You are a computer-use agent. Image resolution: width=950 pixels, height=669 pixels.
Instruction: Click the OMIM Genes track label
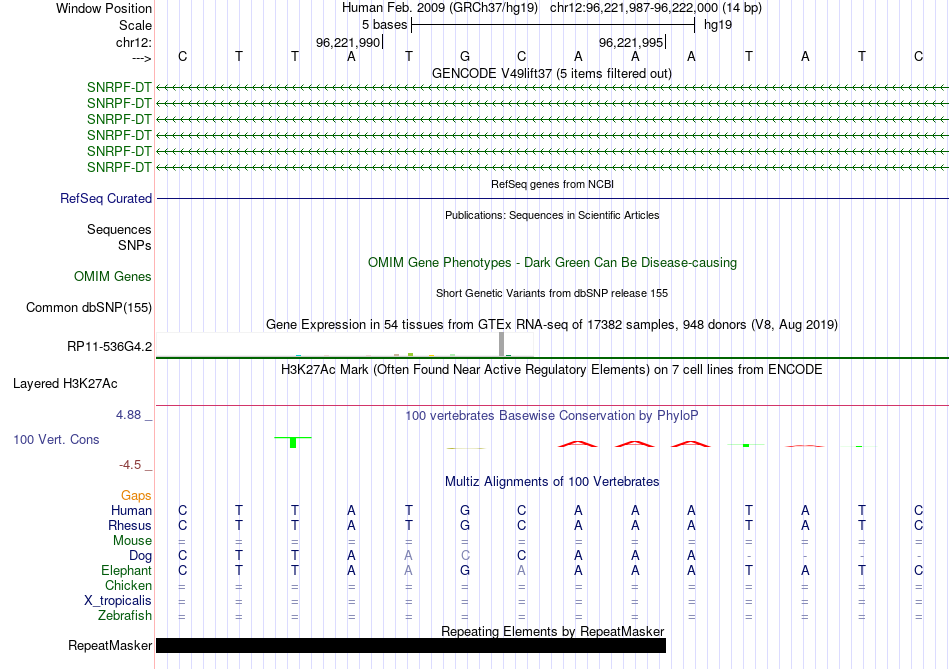click(113, 276)
